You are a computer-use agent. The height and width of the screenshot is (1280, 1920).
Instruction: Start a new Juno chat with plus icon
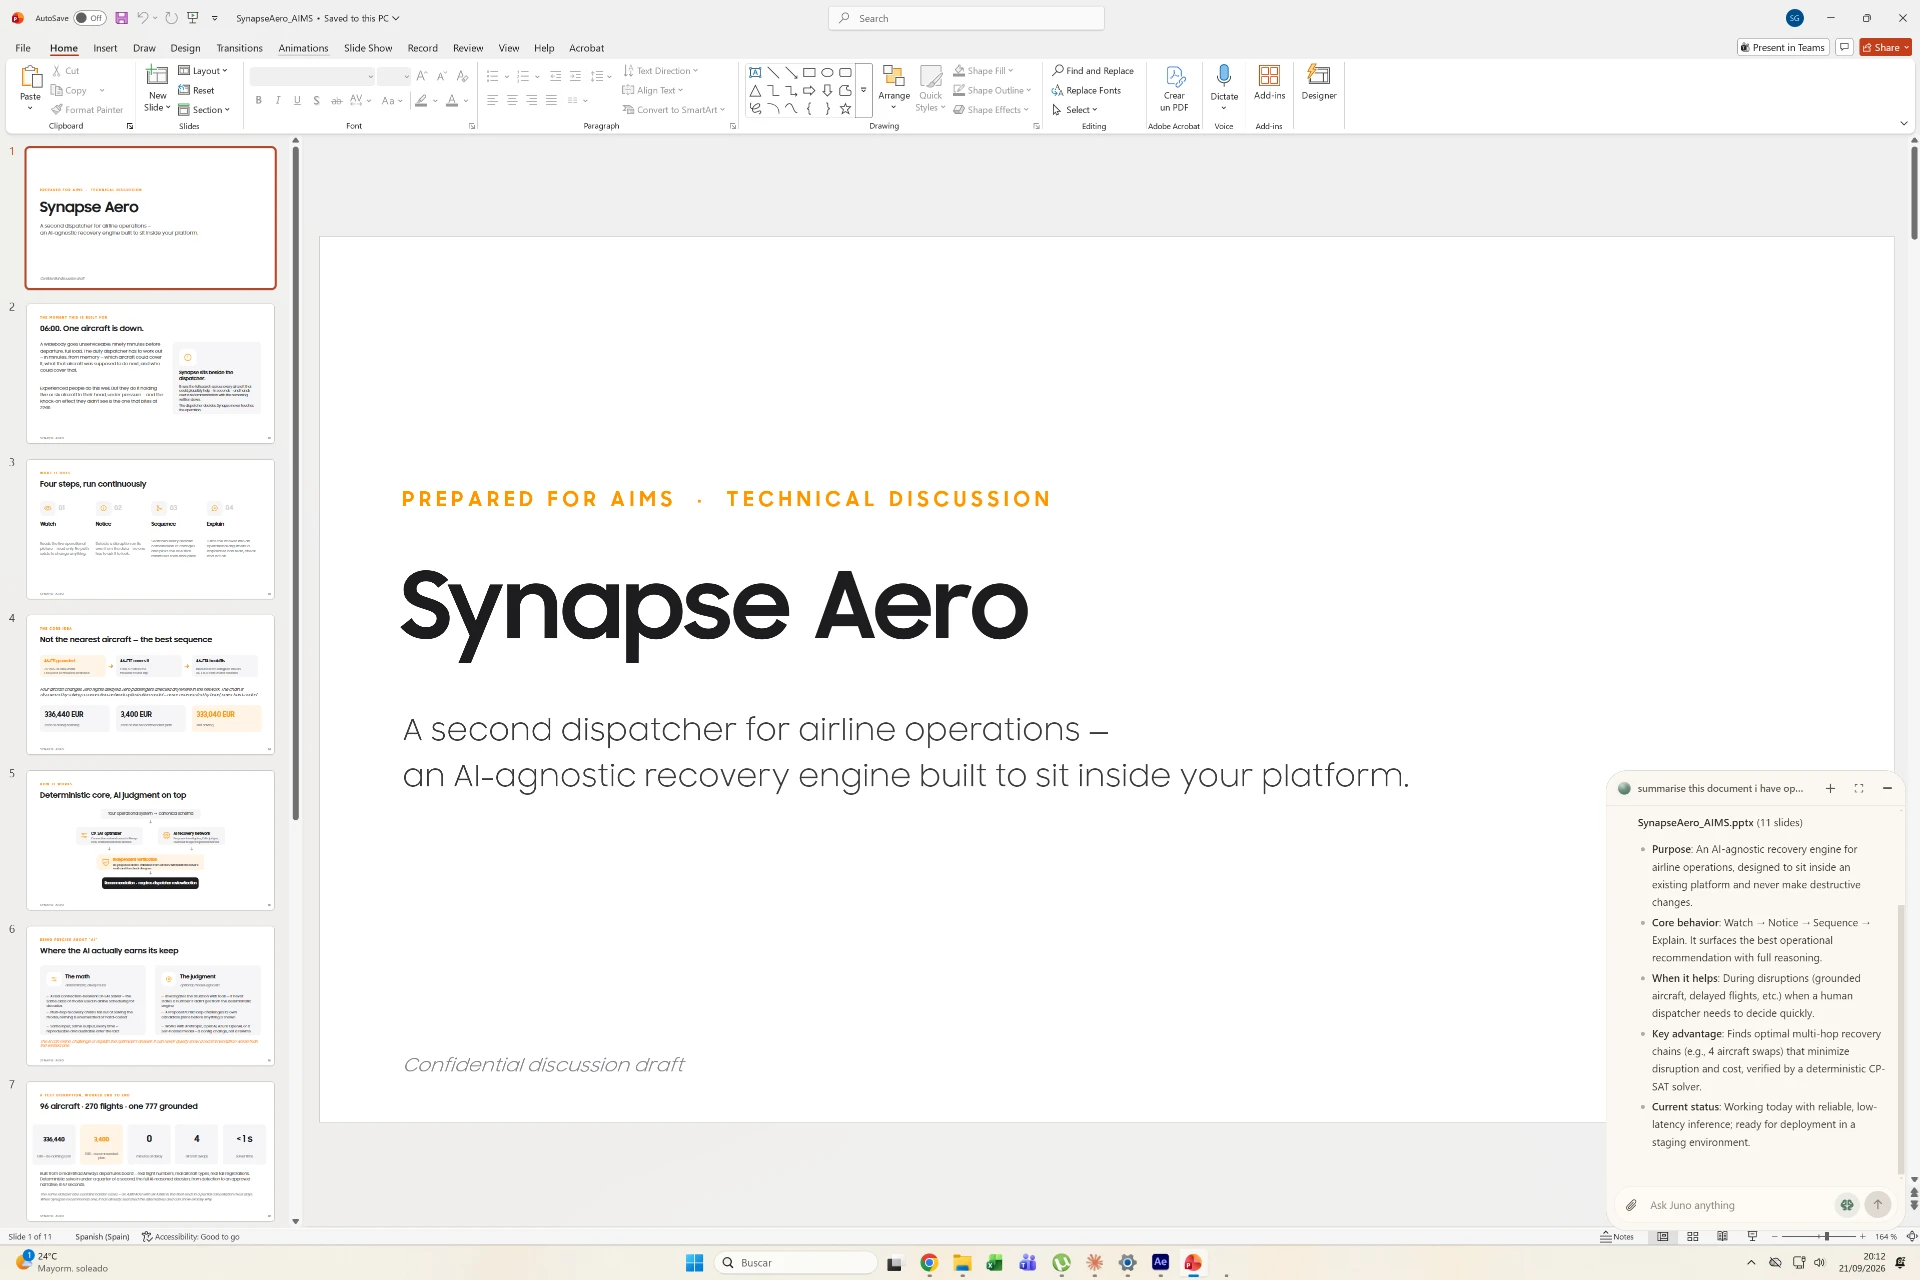pyautogui.click(x=1830, y=788)
